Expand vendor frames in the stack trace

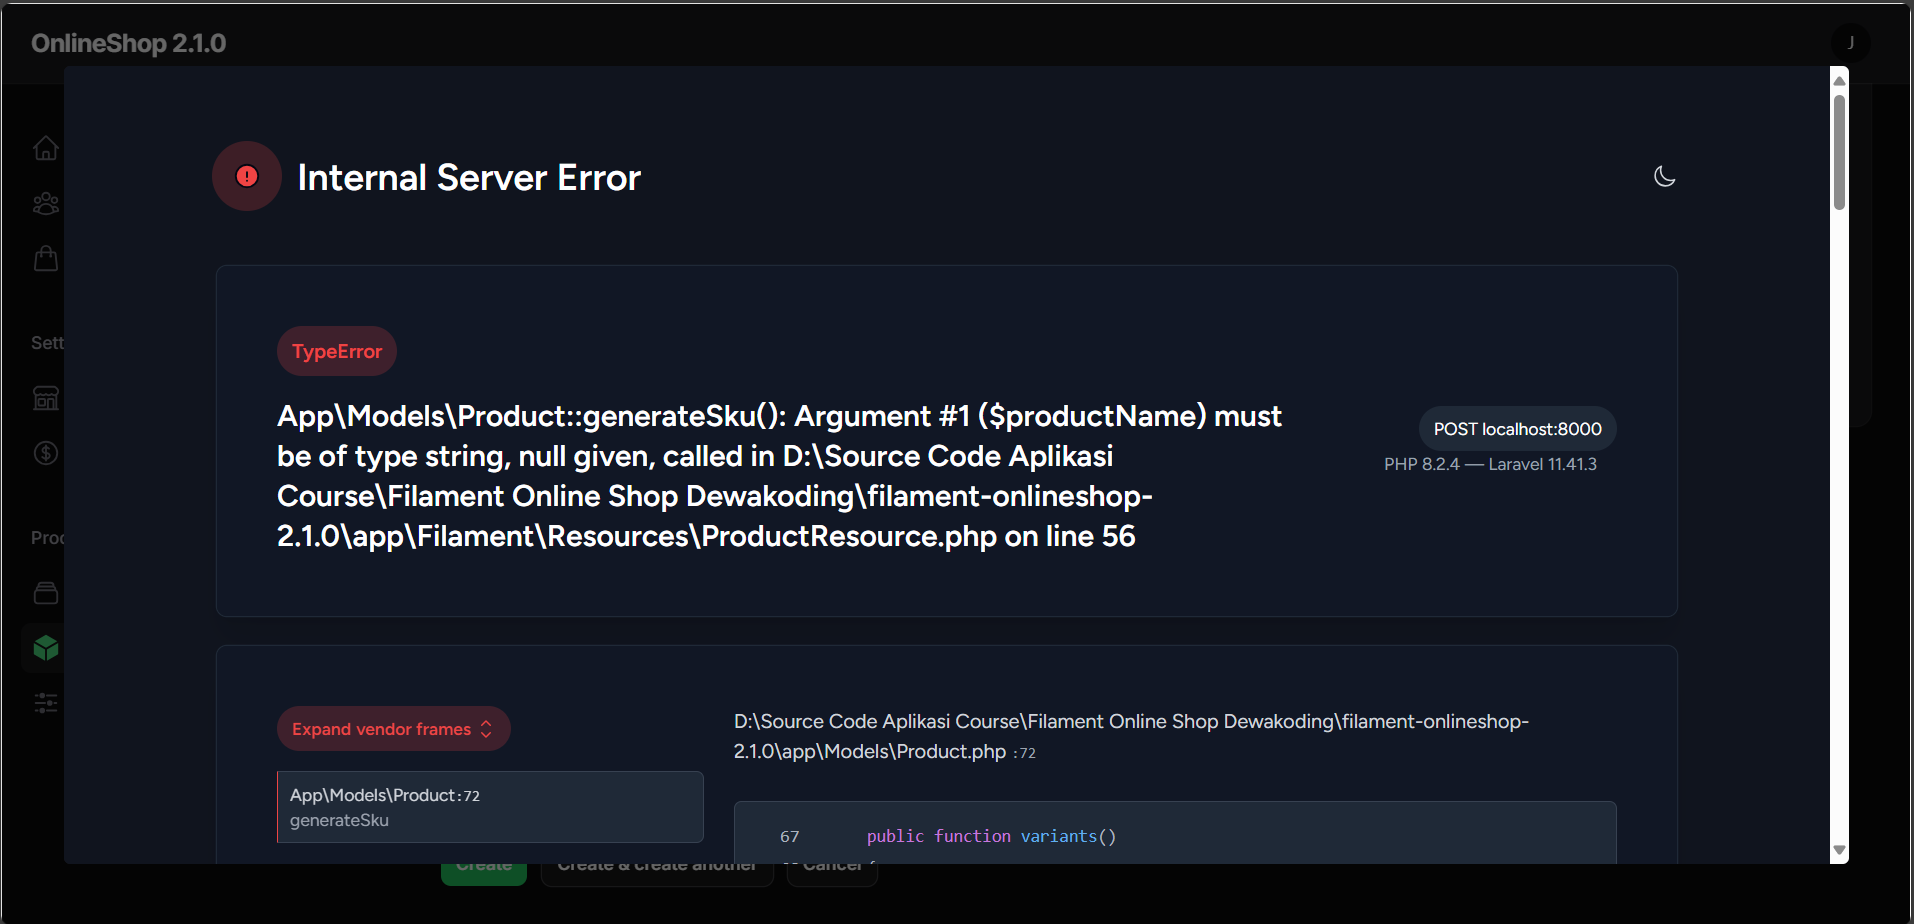pyautogui.click(x=393, y=729)
